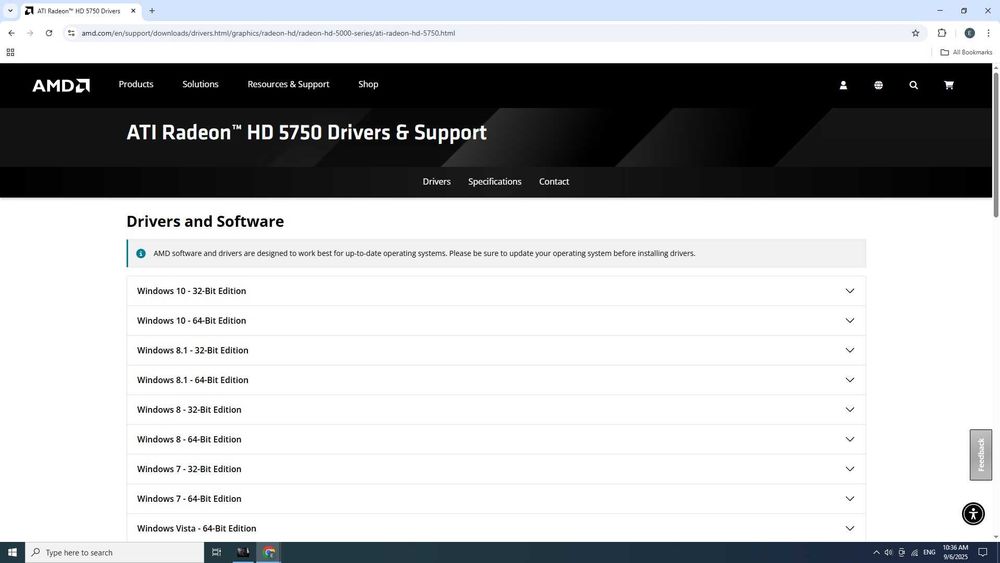Click the taskbar clock and date

tap(955, 552)
